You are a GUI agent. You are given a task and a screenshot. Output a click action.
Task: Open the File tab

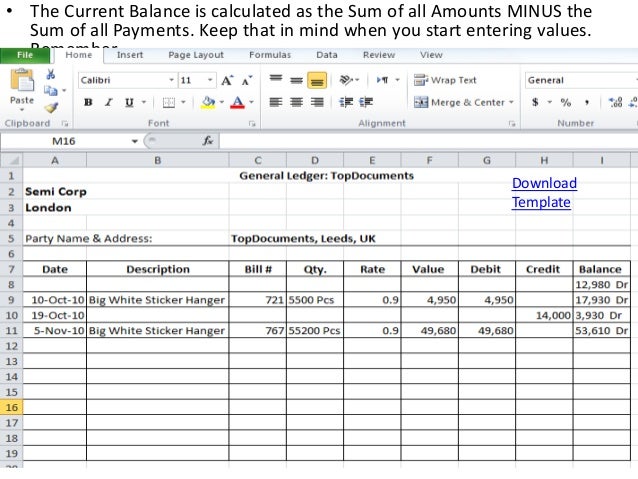click(x=25, y=55)
